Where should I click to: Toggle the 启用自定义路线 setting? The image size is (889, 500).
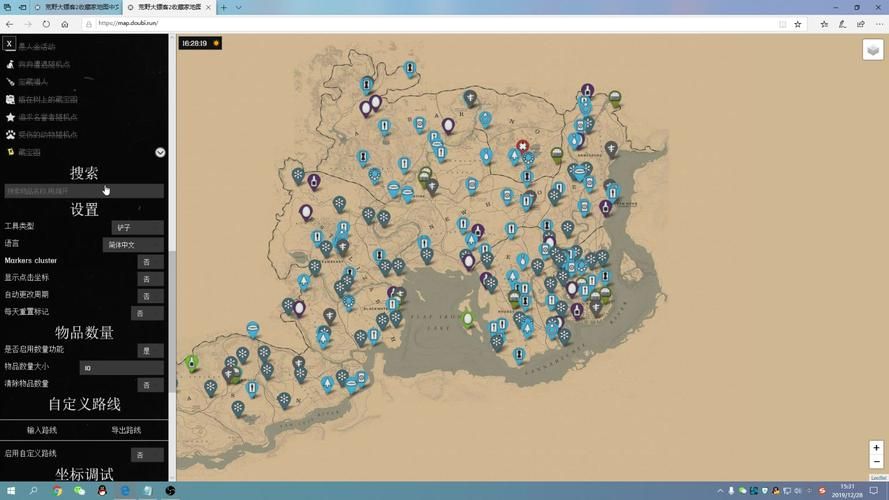[x=147, y=454]
